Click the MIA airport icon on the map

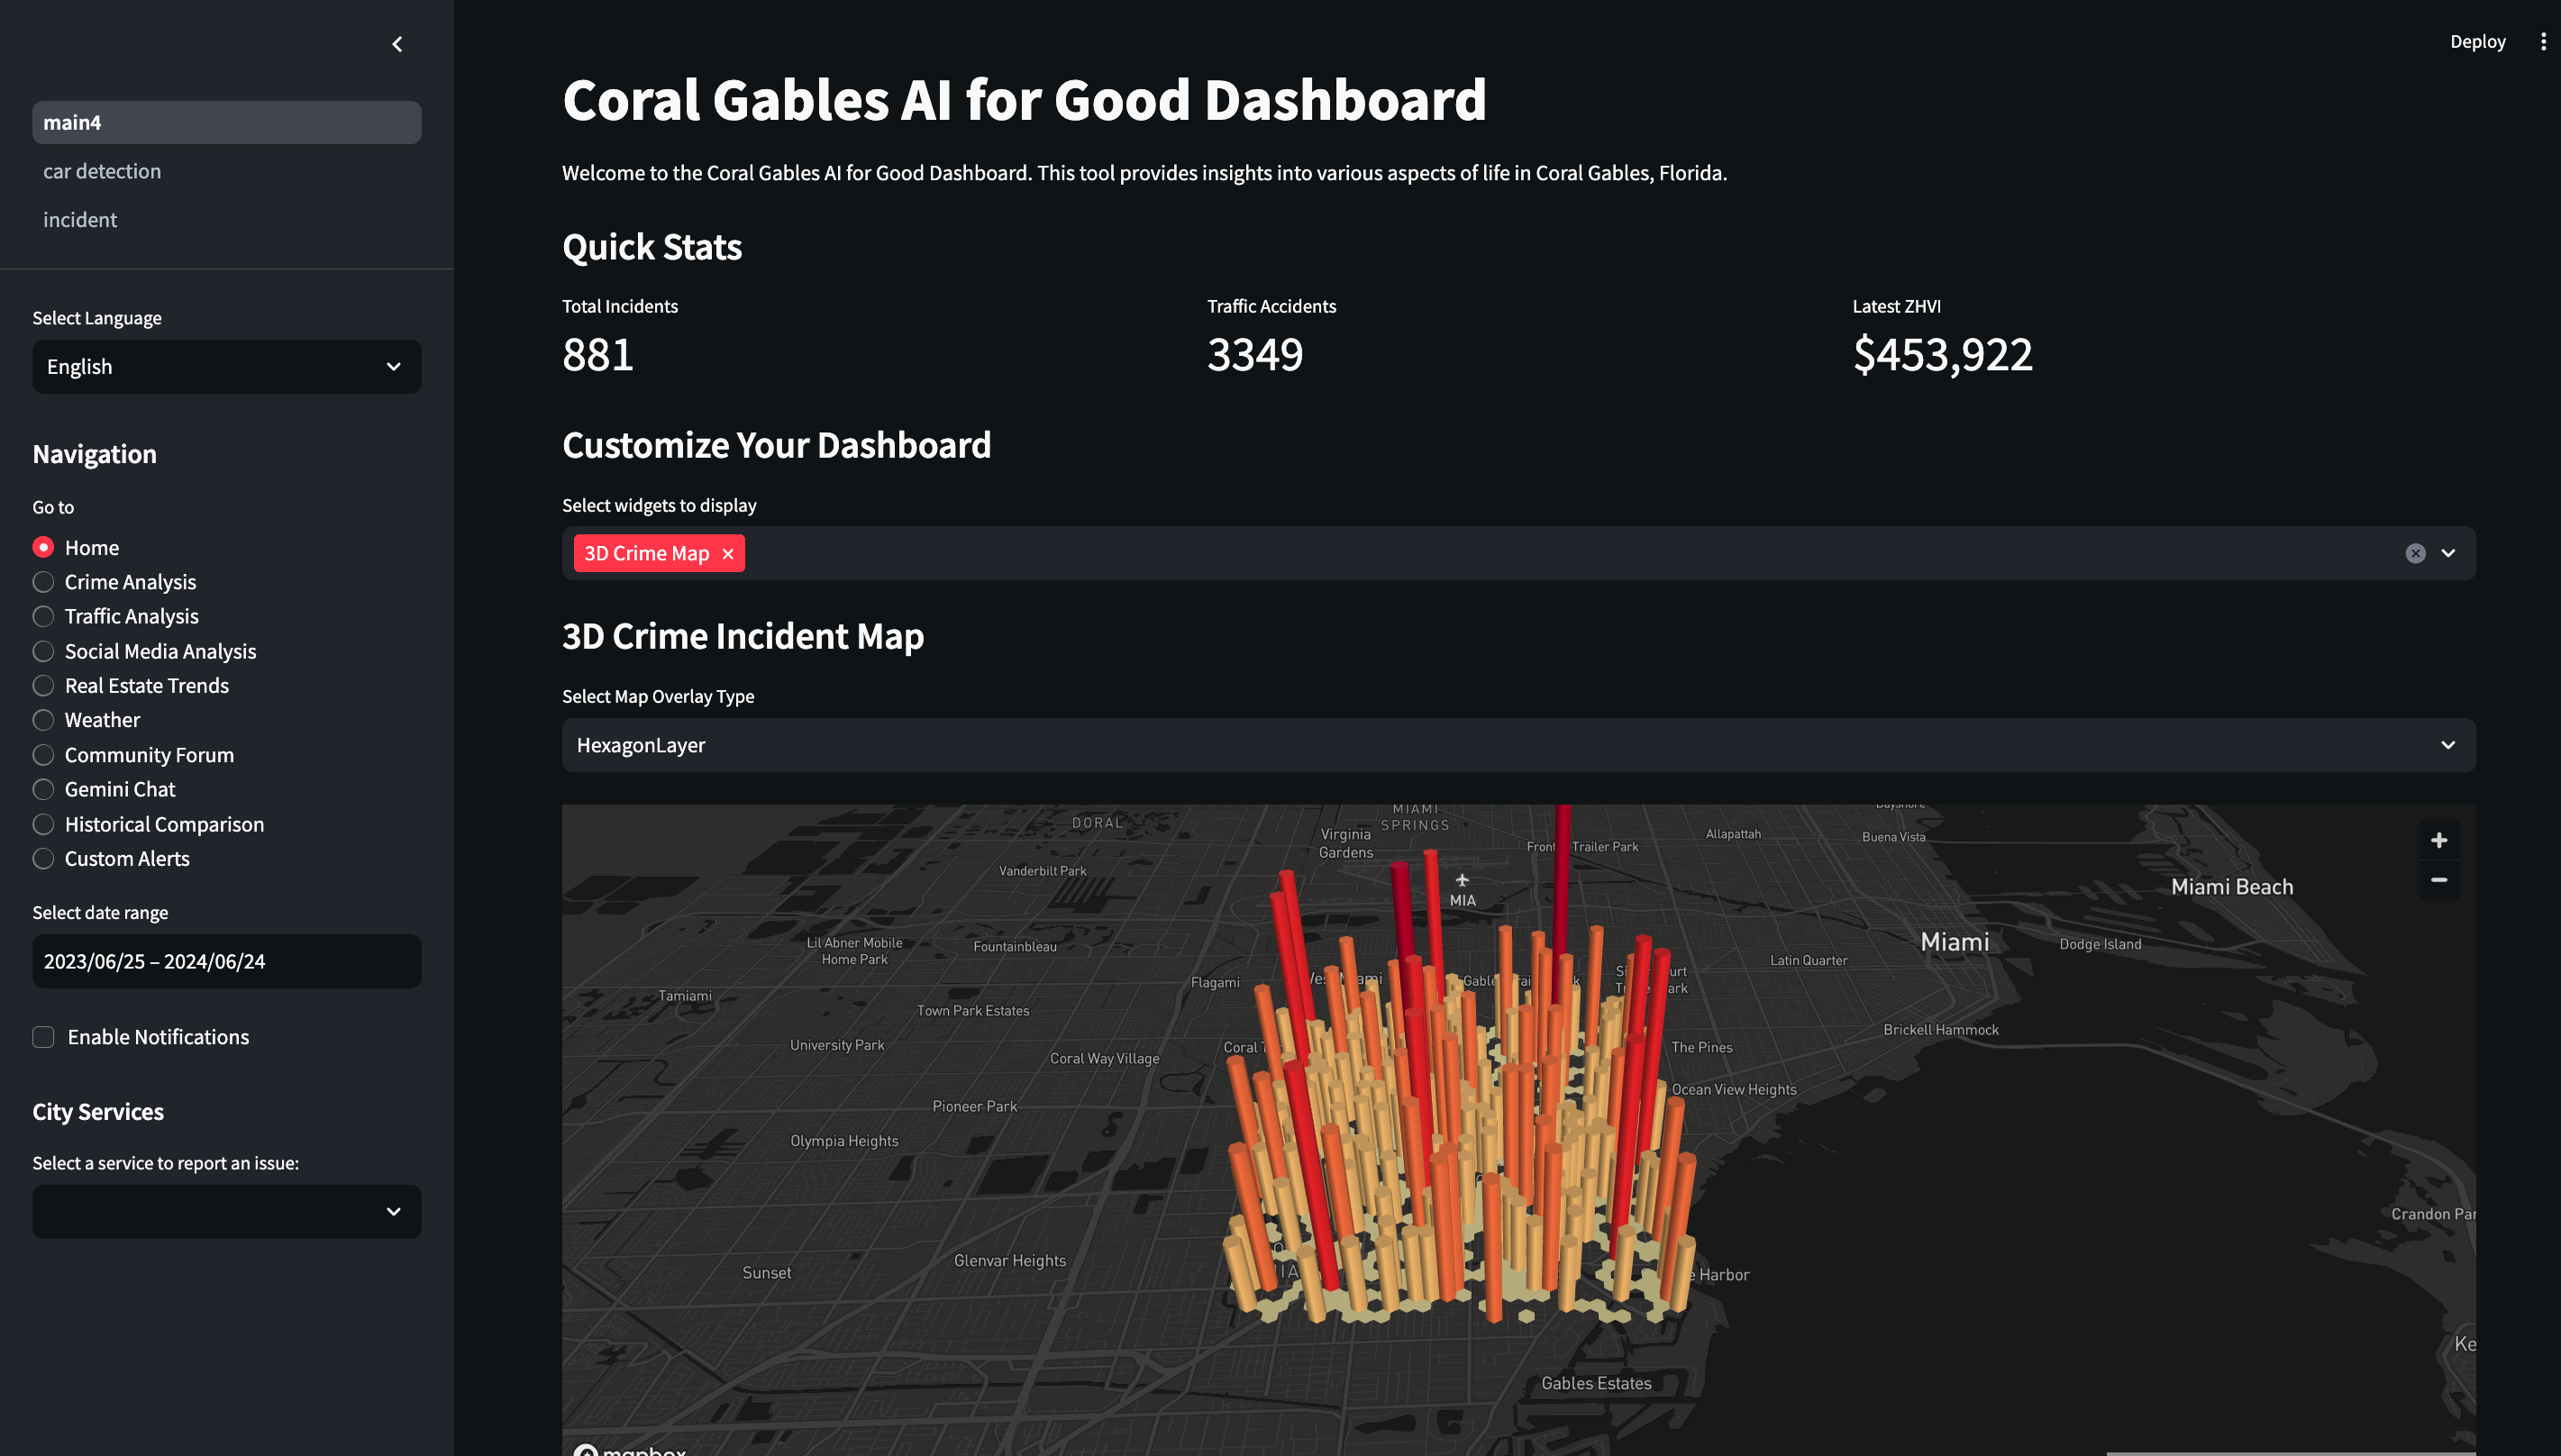(1462, 881)
